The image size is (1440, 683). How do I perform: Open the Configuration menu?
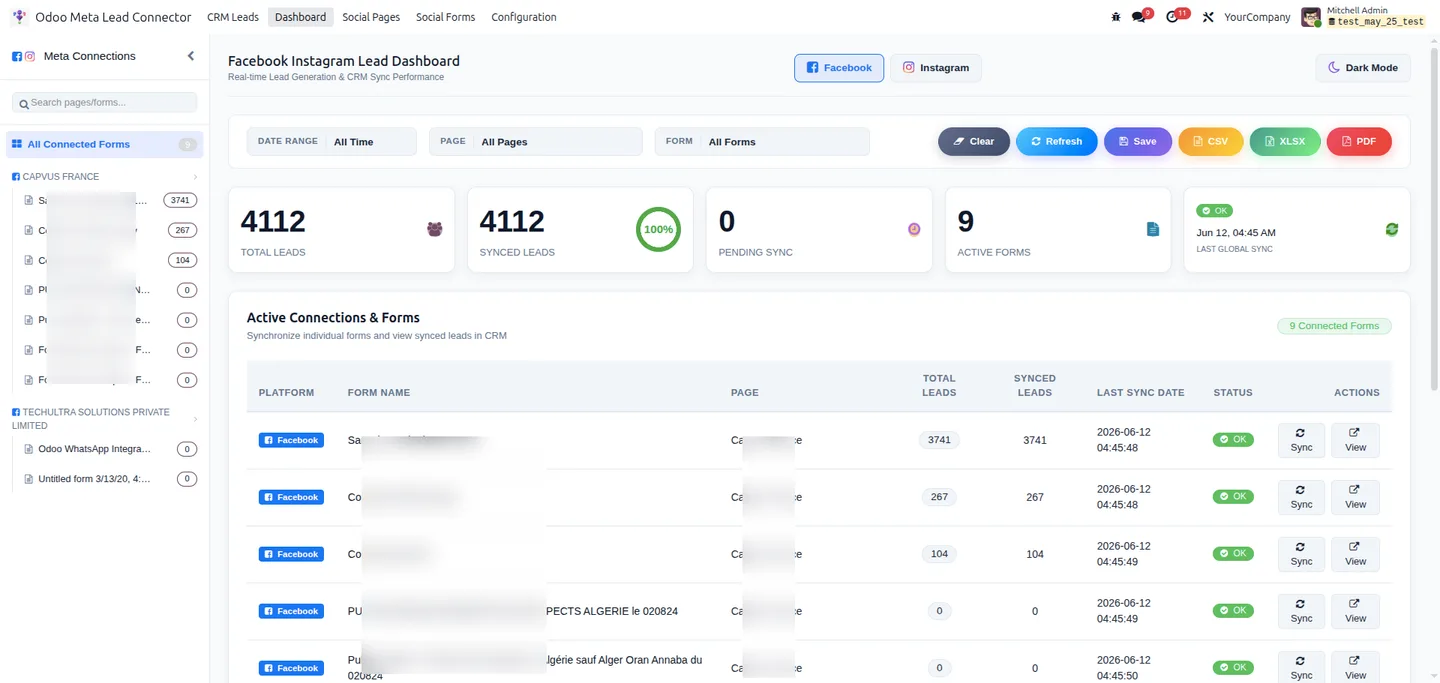click(x=524, y=17)
